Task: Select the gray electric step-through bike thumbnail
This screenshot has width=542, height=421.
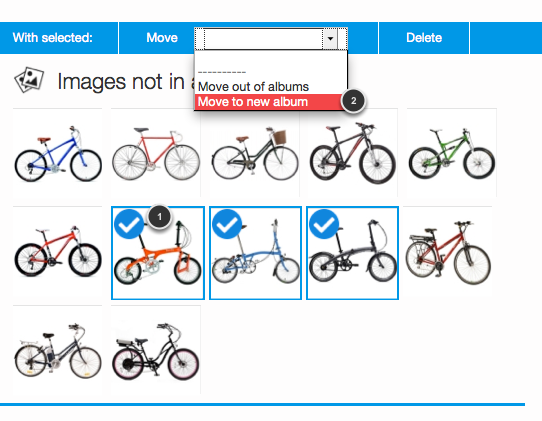Action: tap(57, 350)
